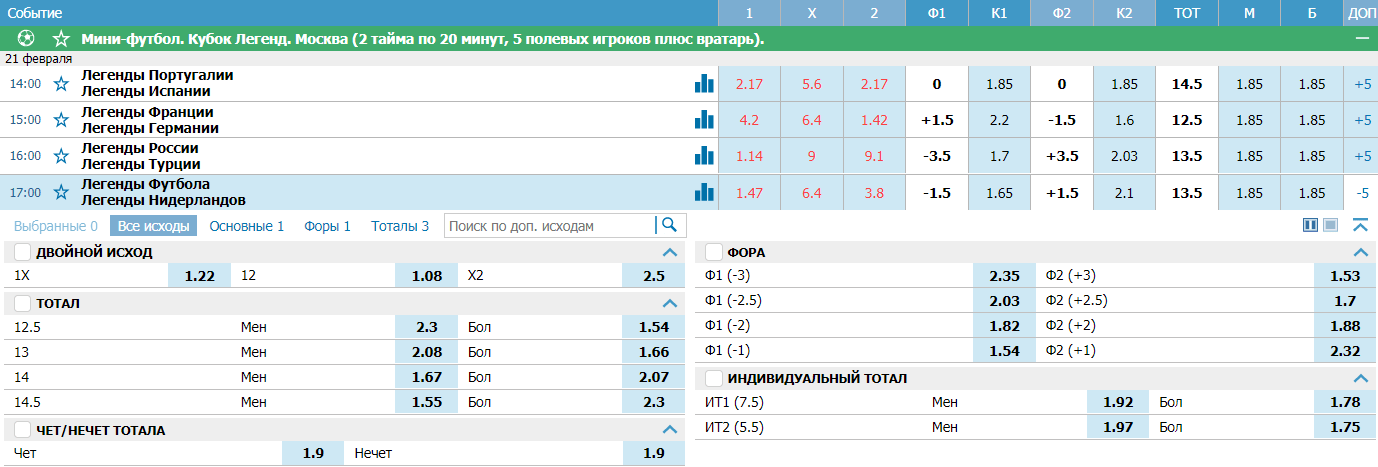This screenshot has height=467, width=1378.
Task: Pick ИТ2 (5.5) over at 1.75
Action: coord(1346,428)
